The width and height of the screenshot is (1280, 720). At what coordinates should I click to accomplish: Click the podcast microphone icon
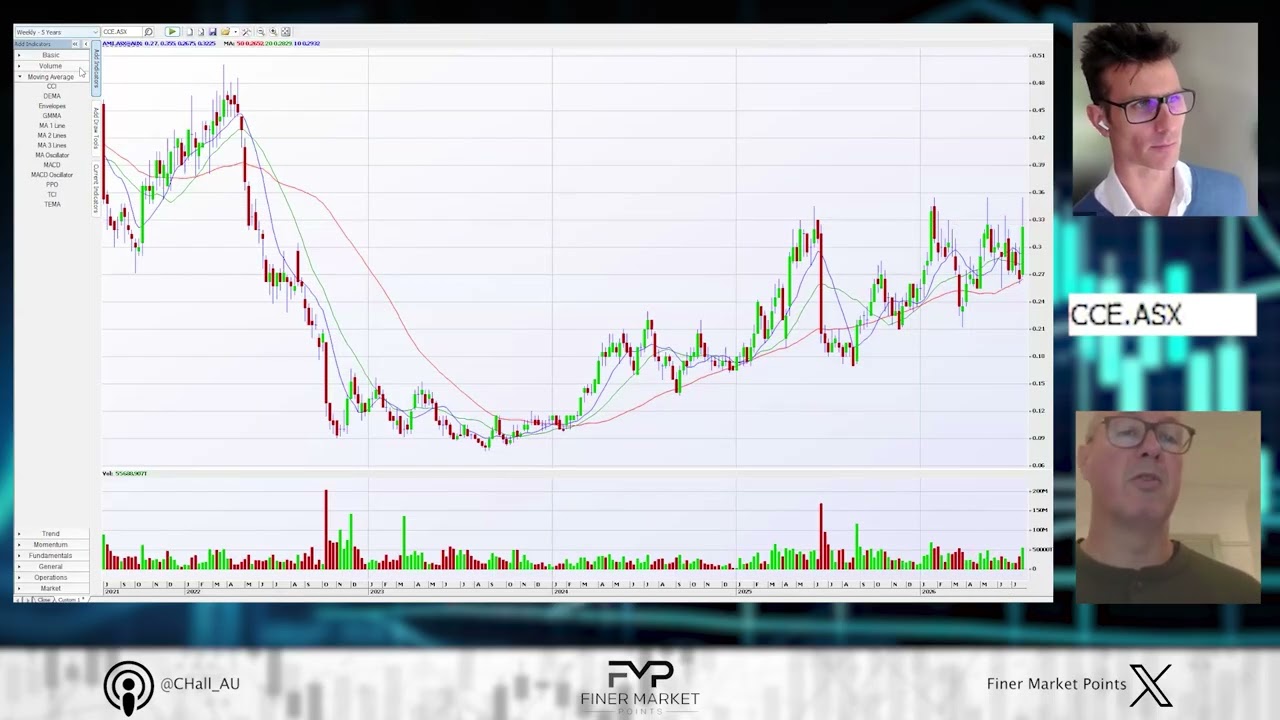[x=129, y=687]
